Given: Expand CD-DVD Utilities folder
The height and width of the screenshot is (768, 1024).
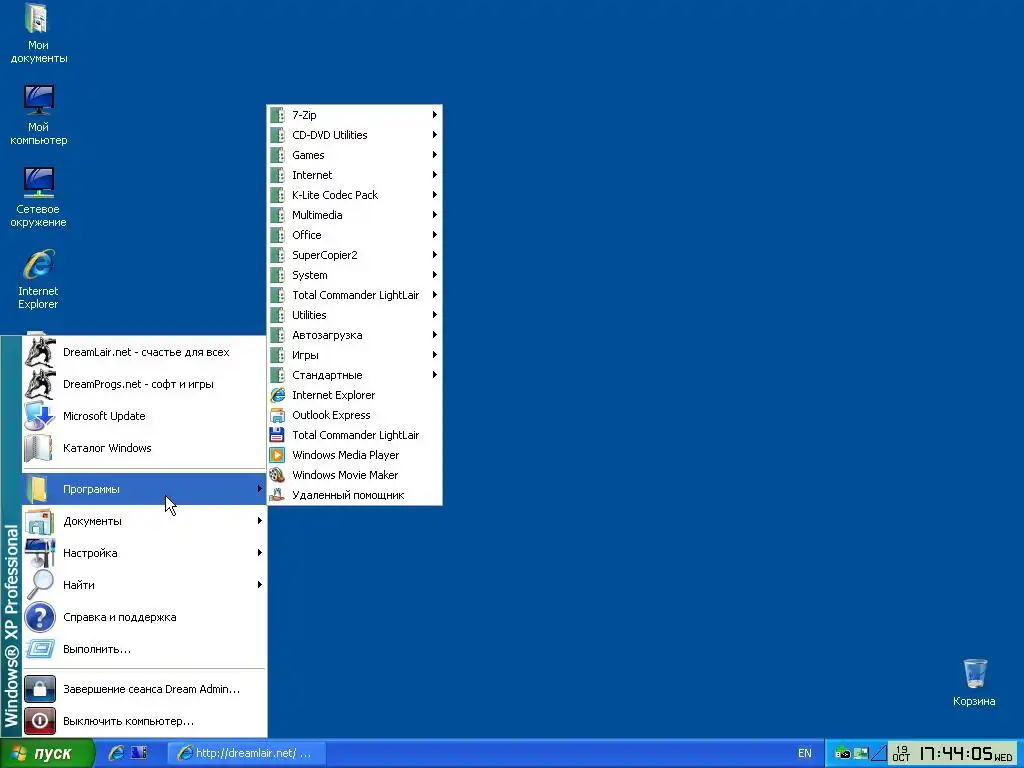Looking at the screenshot, I should 355,135.
